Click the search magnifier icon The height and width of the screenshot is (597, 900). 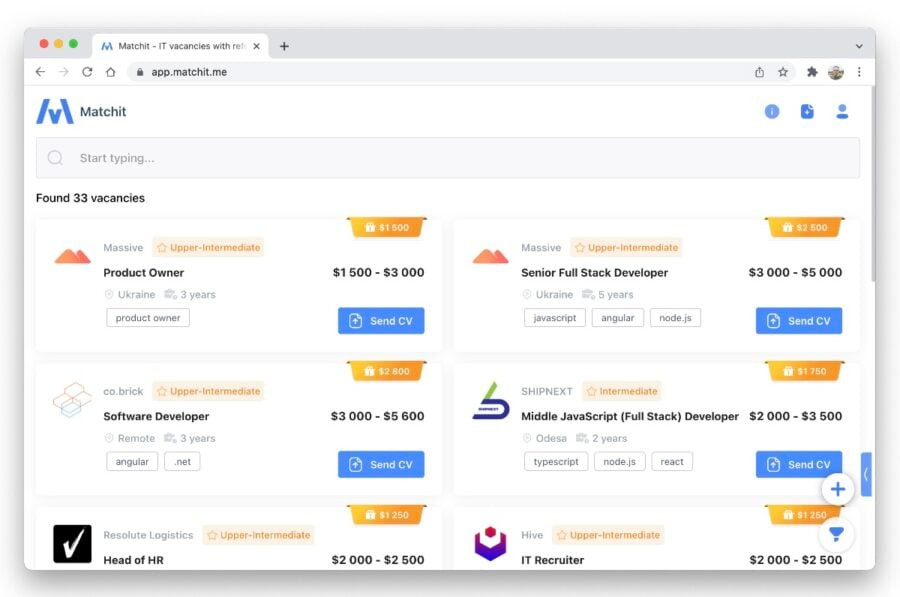coord(55,158)
